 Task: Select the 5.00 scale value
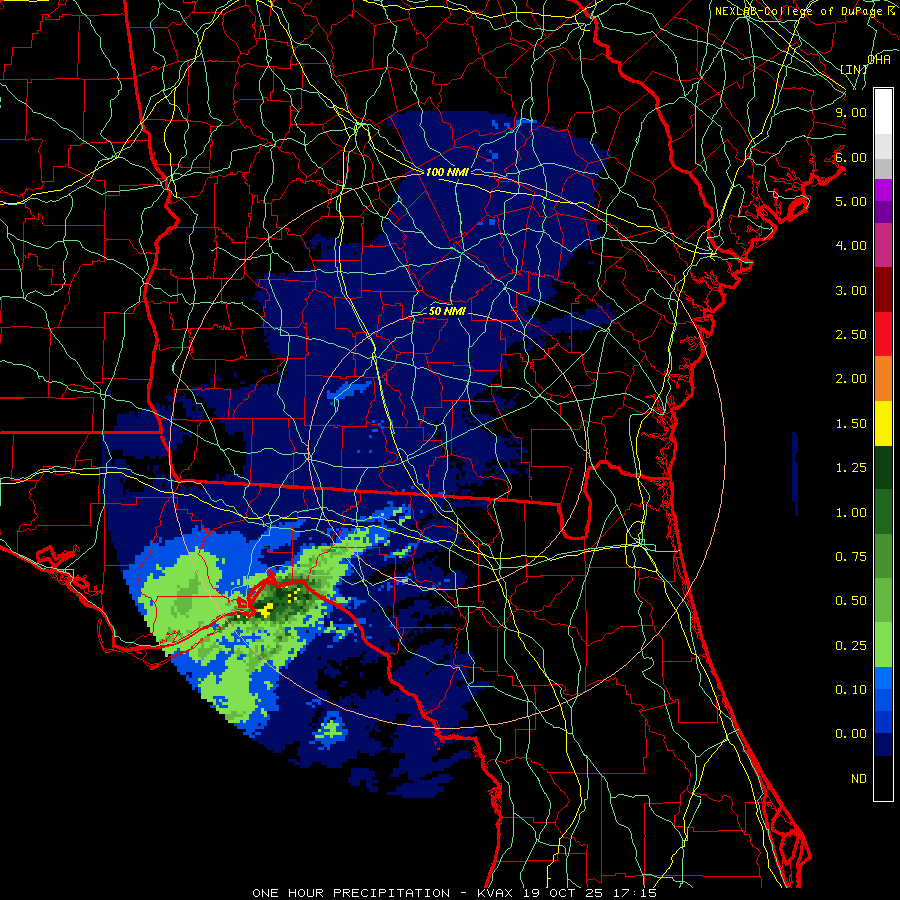[851, 201]
